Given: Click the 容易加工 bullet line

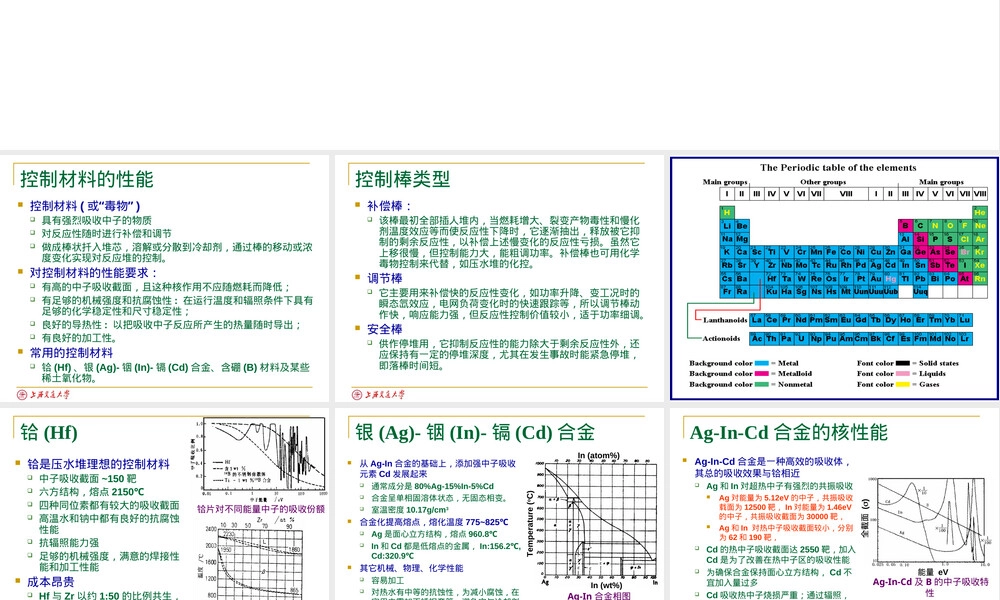Looking at the screenshot, I should [388, 580].
